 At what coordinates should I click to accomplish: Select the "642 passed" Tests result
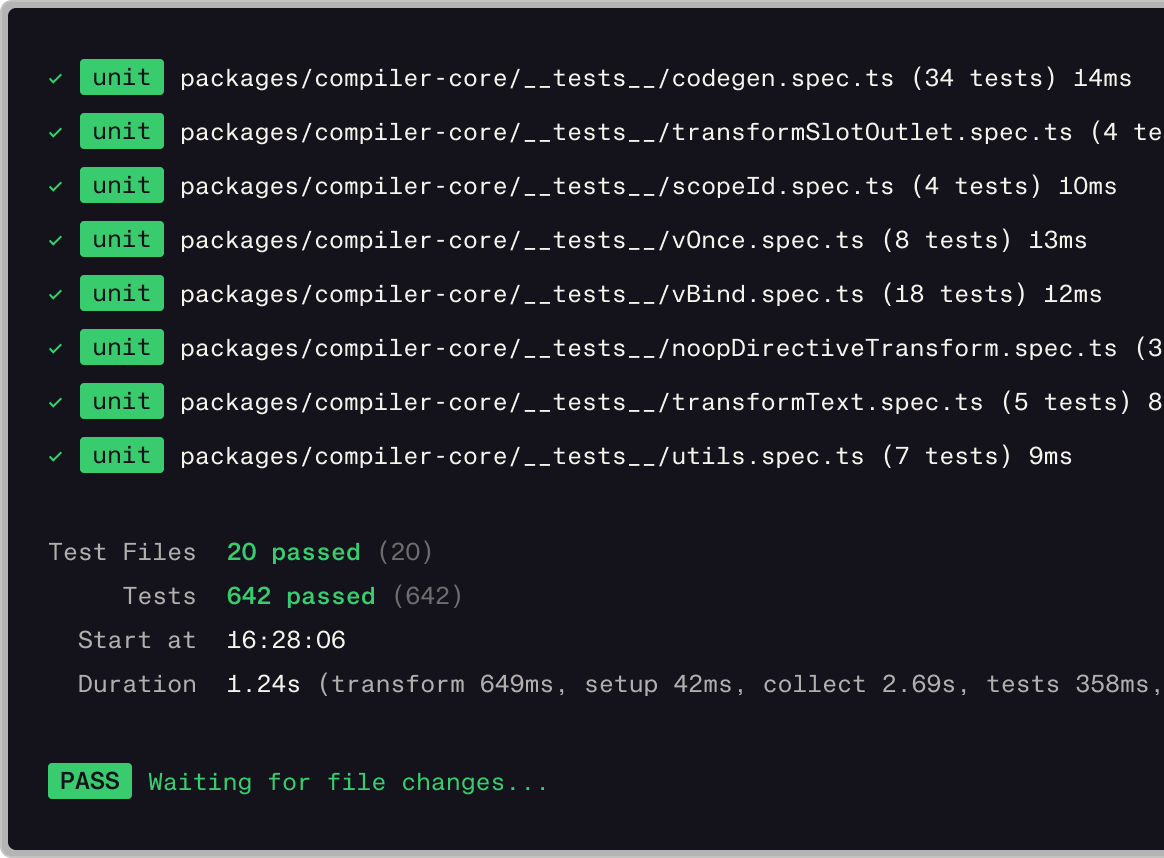[300, 597]
